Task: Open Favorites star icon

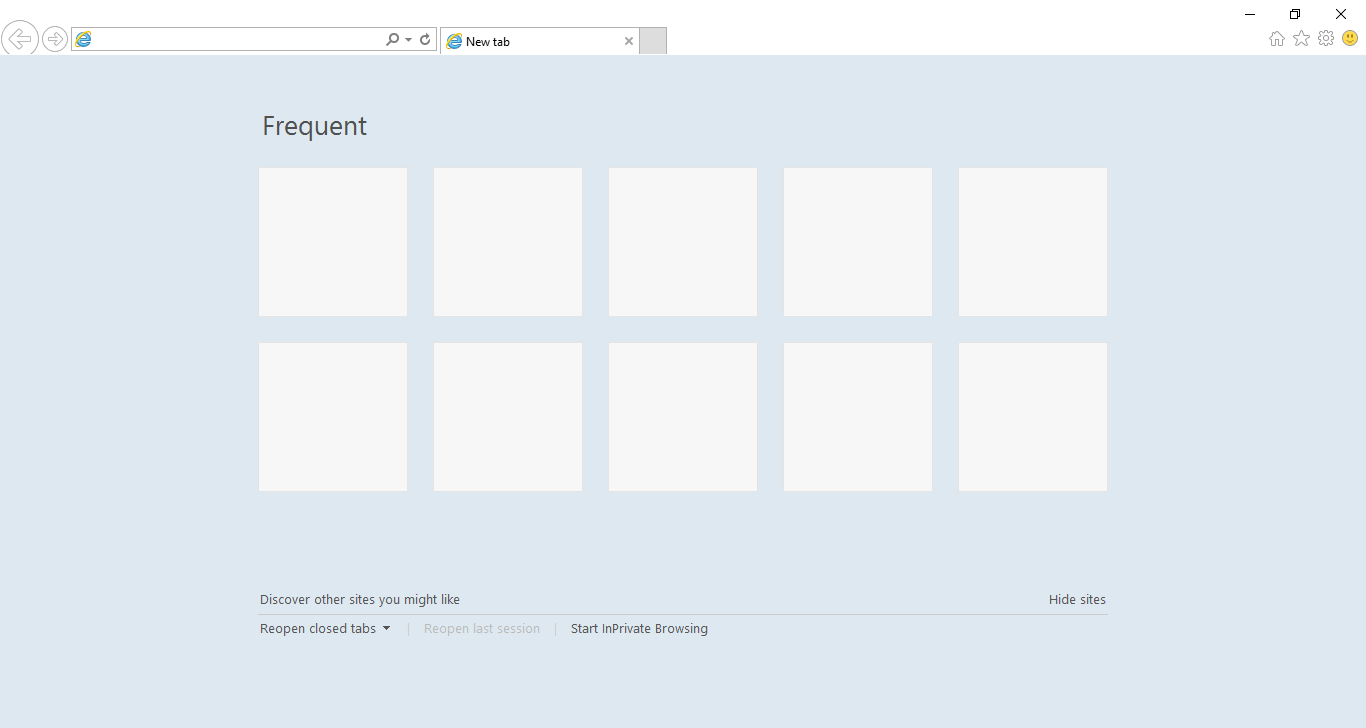Action: (x=1301, y=38)
